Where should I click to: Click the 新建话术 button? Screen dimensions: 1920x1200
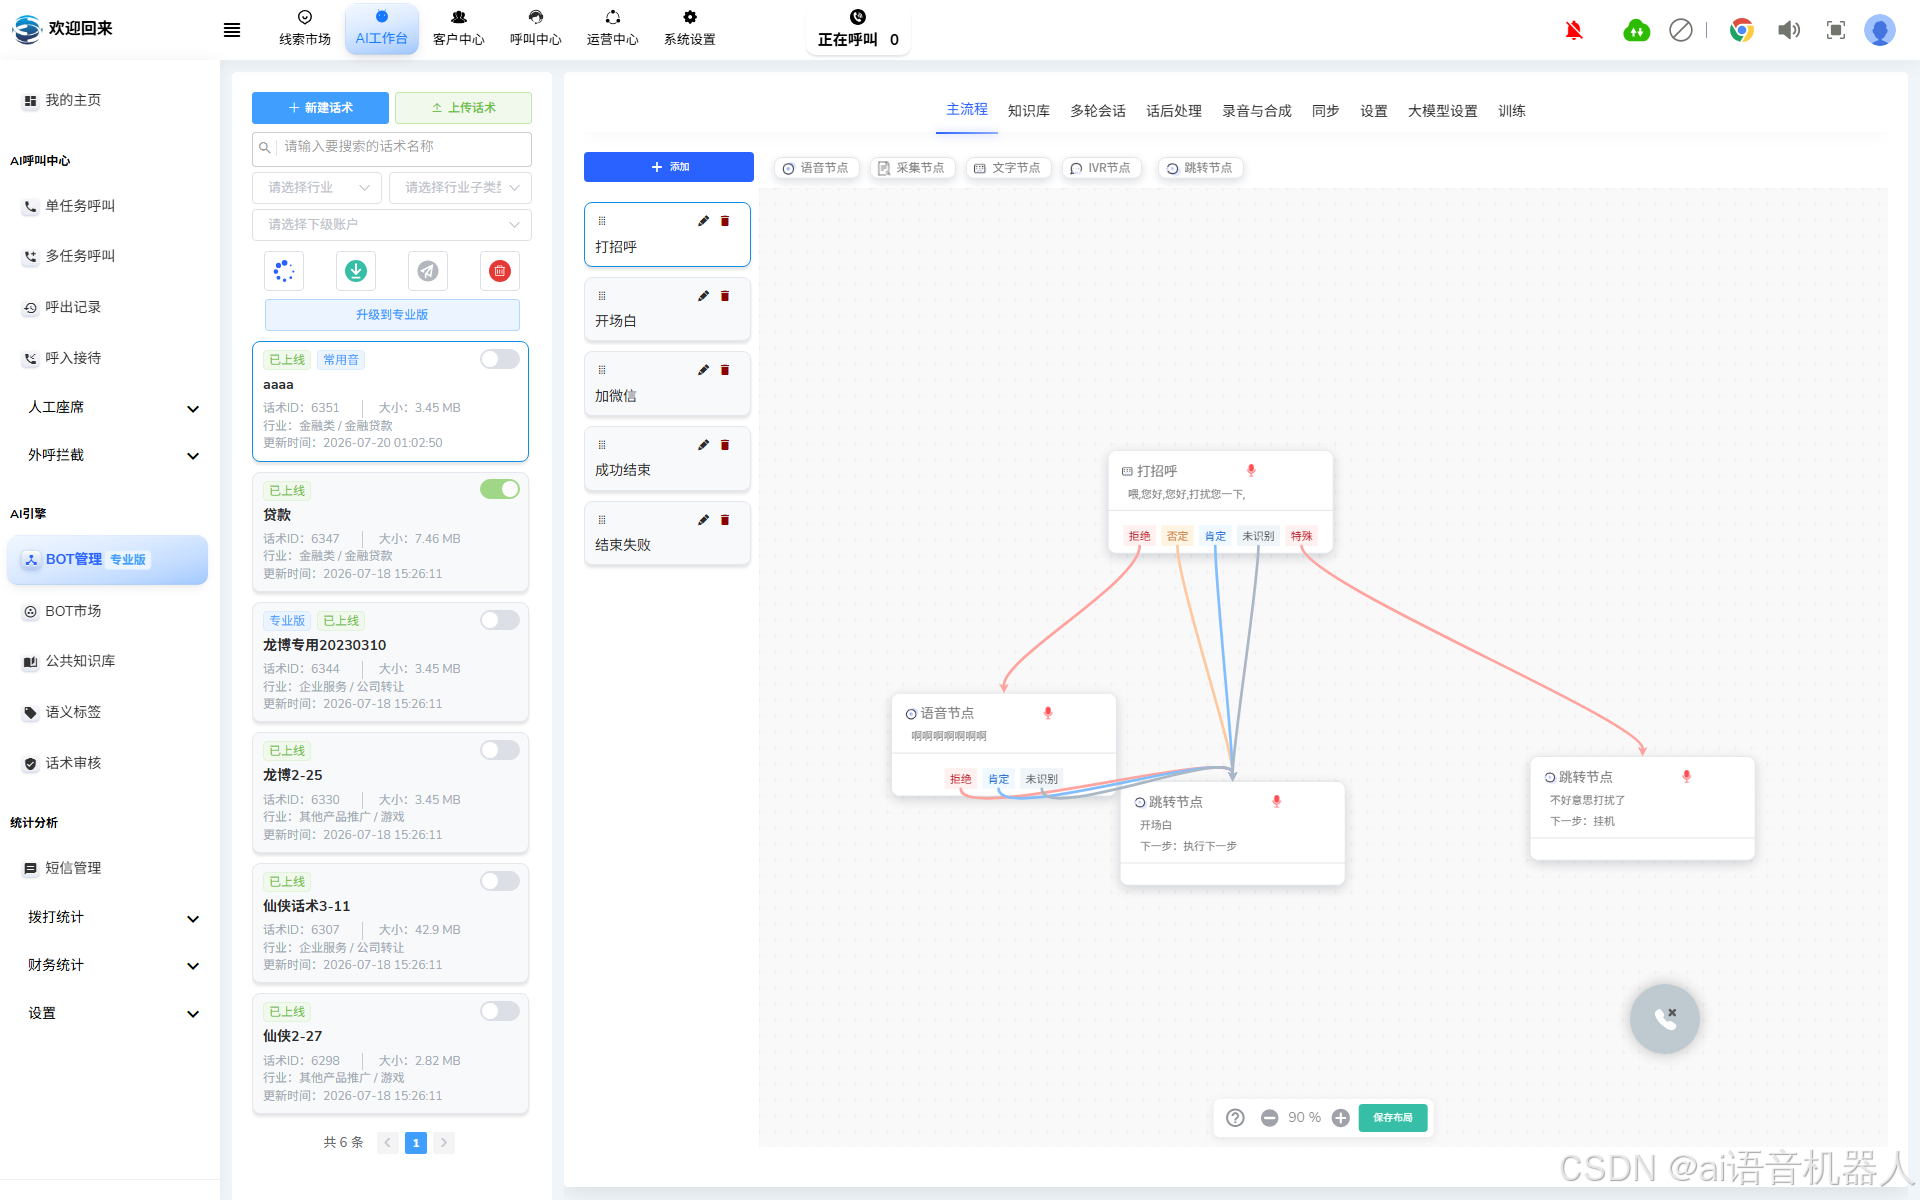320,108
